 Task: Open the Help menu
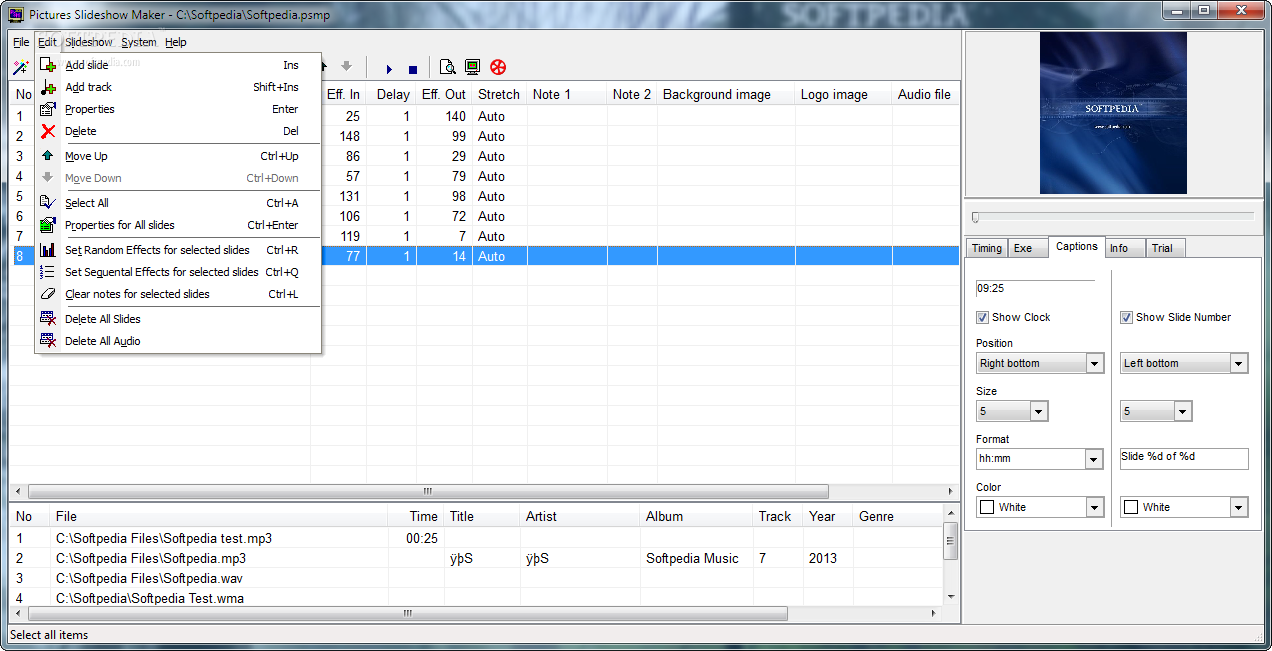176,42
